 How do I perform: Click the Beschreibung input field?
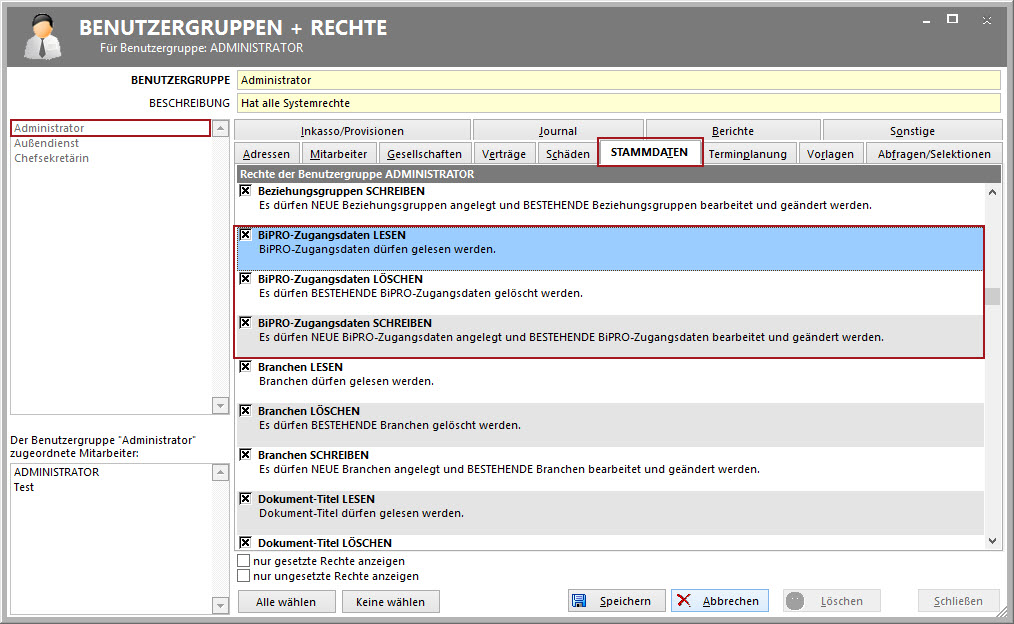tap(617, 103)
